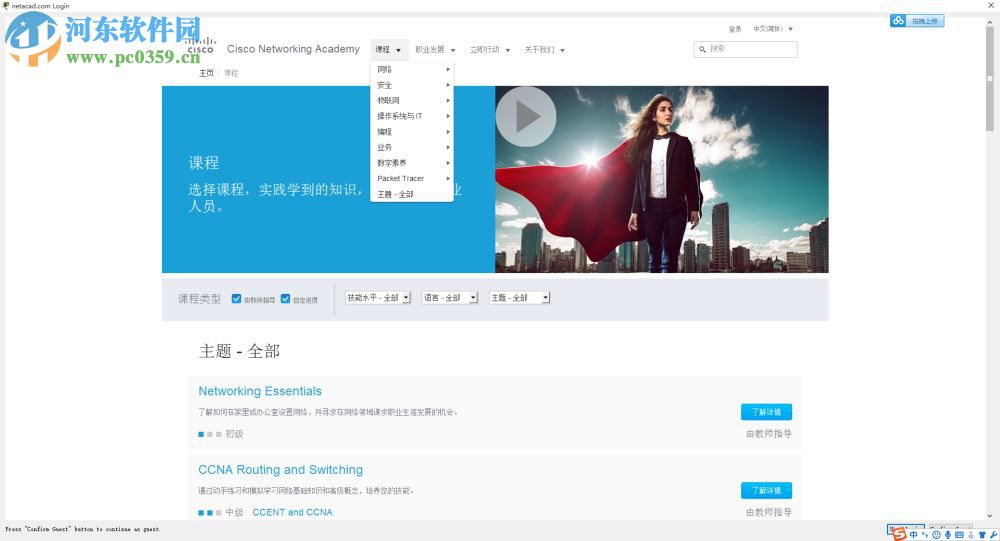1000x541 pixels.
Task: Open the emoji smiley icon in IME bar
Action: coord(936,535)
